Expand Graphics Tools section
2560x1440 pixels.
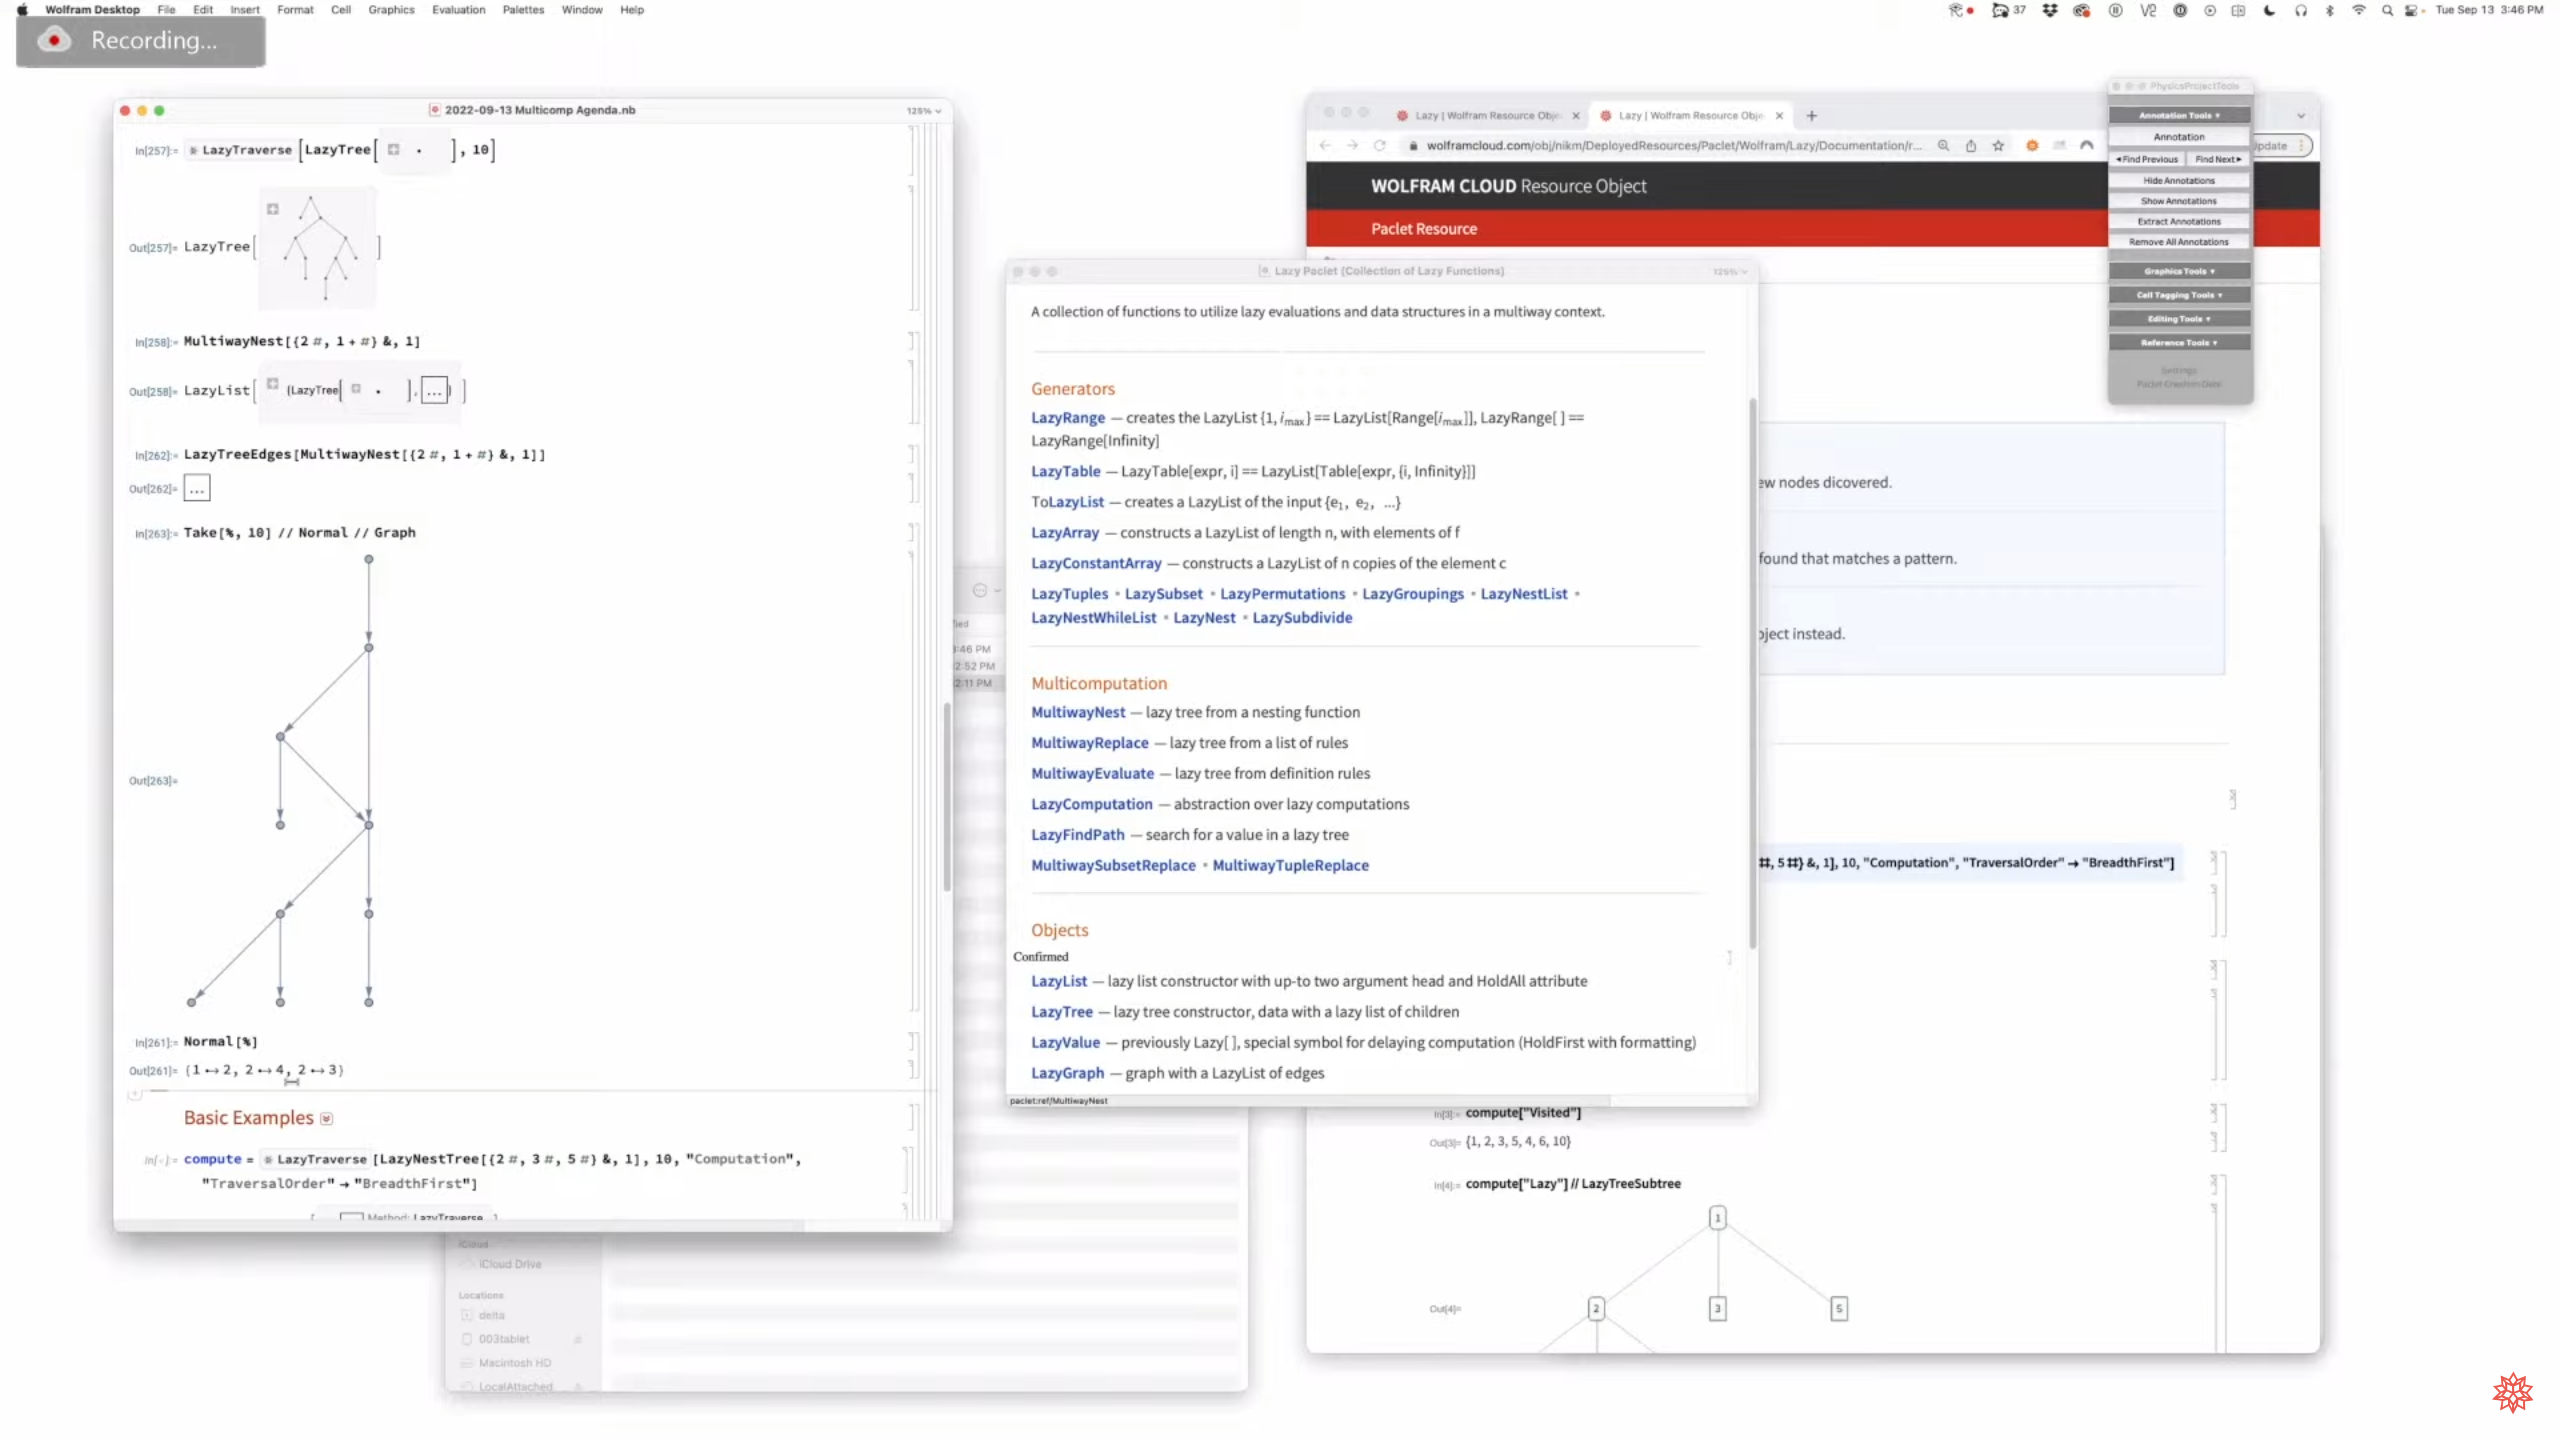[x=2179, y=271]
